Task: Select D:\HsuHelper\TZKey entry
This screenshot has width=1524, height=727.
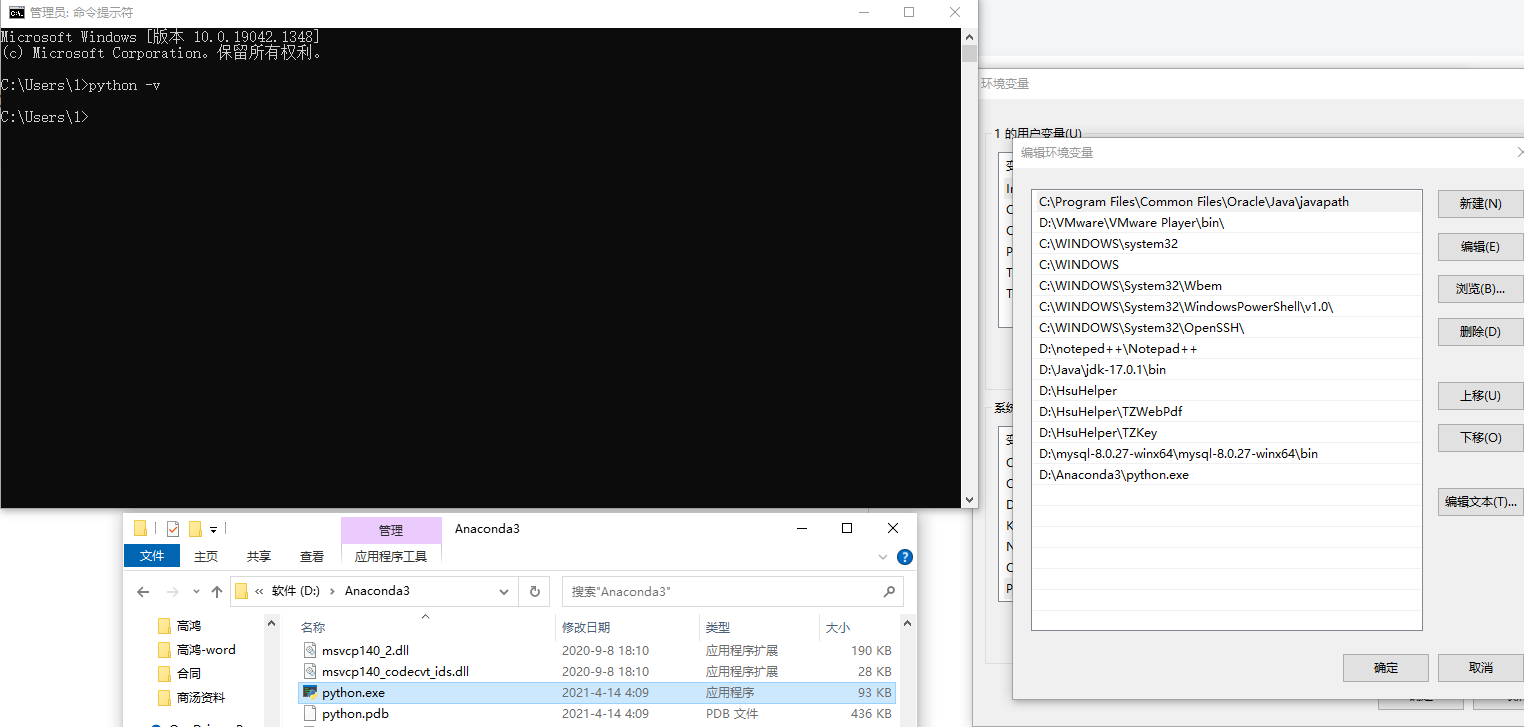Action: pyautogui.click(x=1227, y=433)
